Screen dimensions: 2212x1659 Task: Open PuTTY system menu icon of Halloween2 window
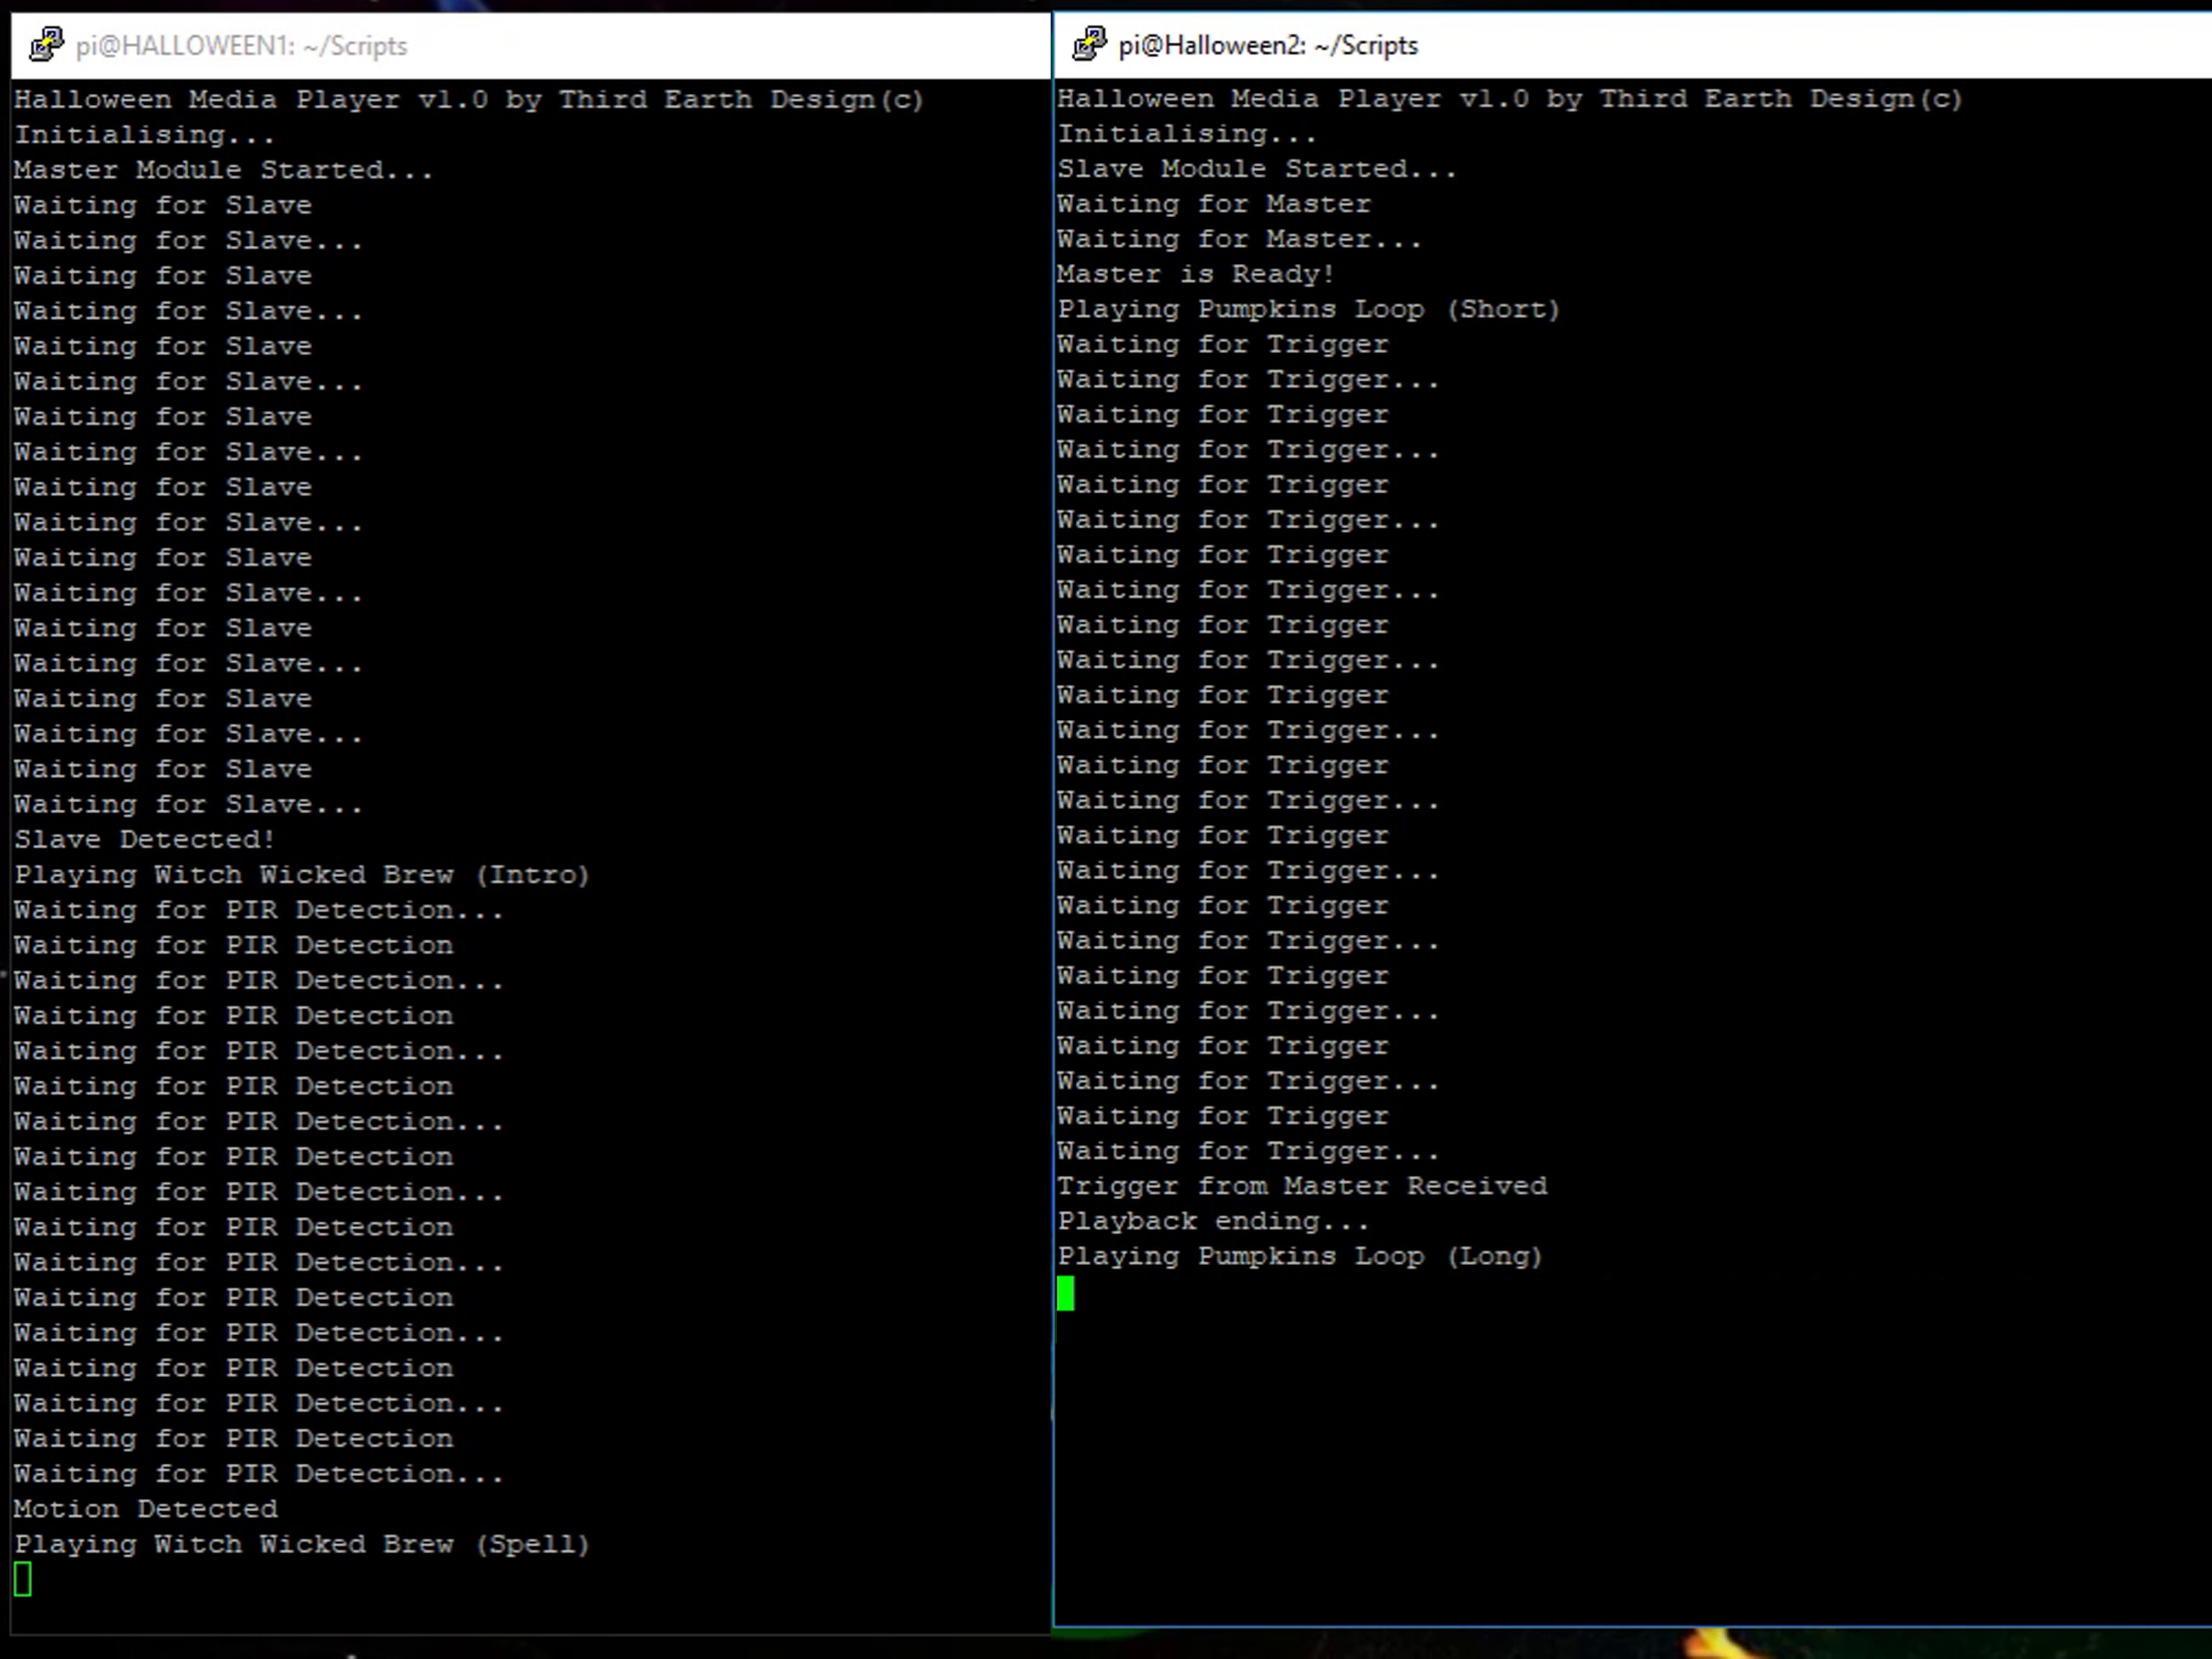tap(1089, 45)
